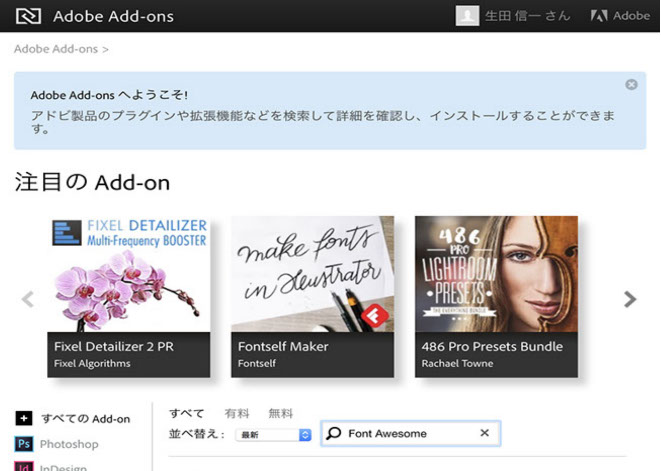This screenshot has width=661, height=471.
Task: Click the Adobe Add-ons header title
Action: coord(113,16)
